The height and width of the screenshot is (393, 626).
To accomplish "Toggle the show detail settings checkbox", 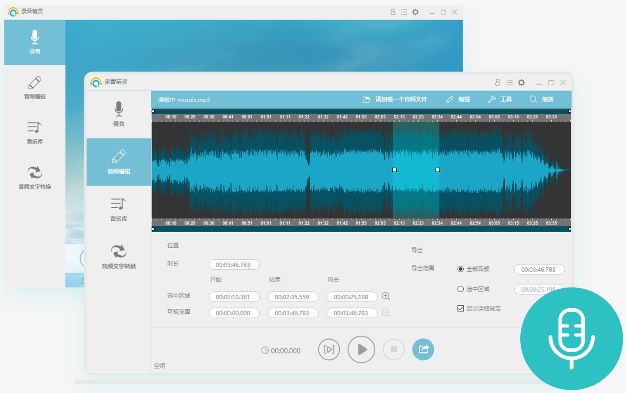I will click(x=460, y=308).
